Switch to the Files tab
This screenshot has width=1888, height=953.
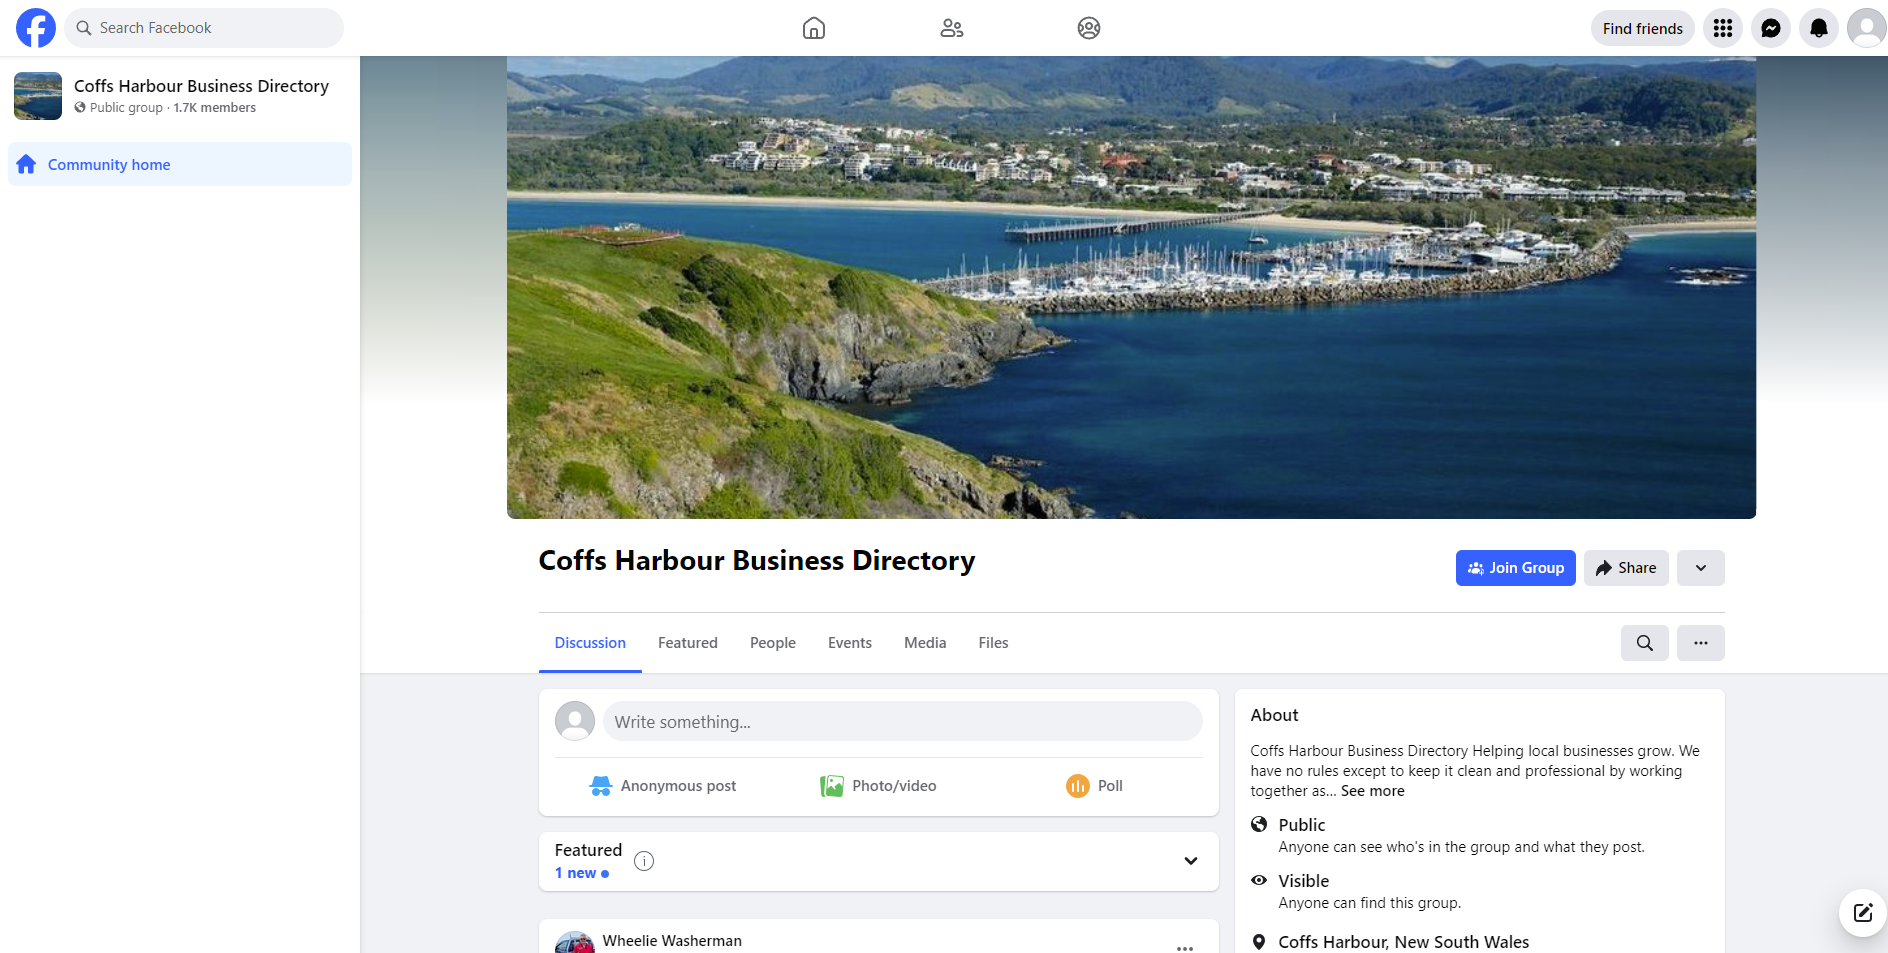pyautogui.click(x=993, y=643)
